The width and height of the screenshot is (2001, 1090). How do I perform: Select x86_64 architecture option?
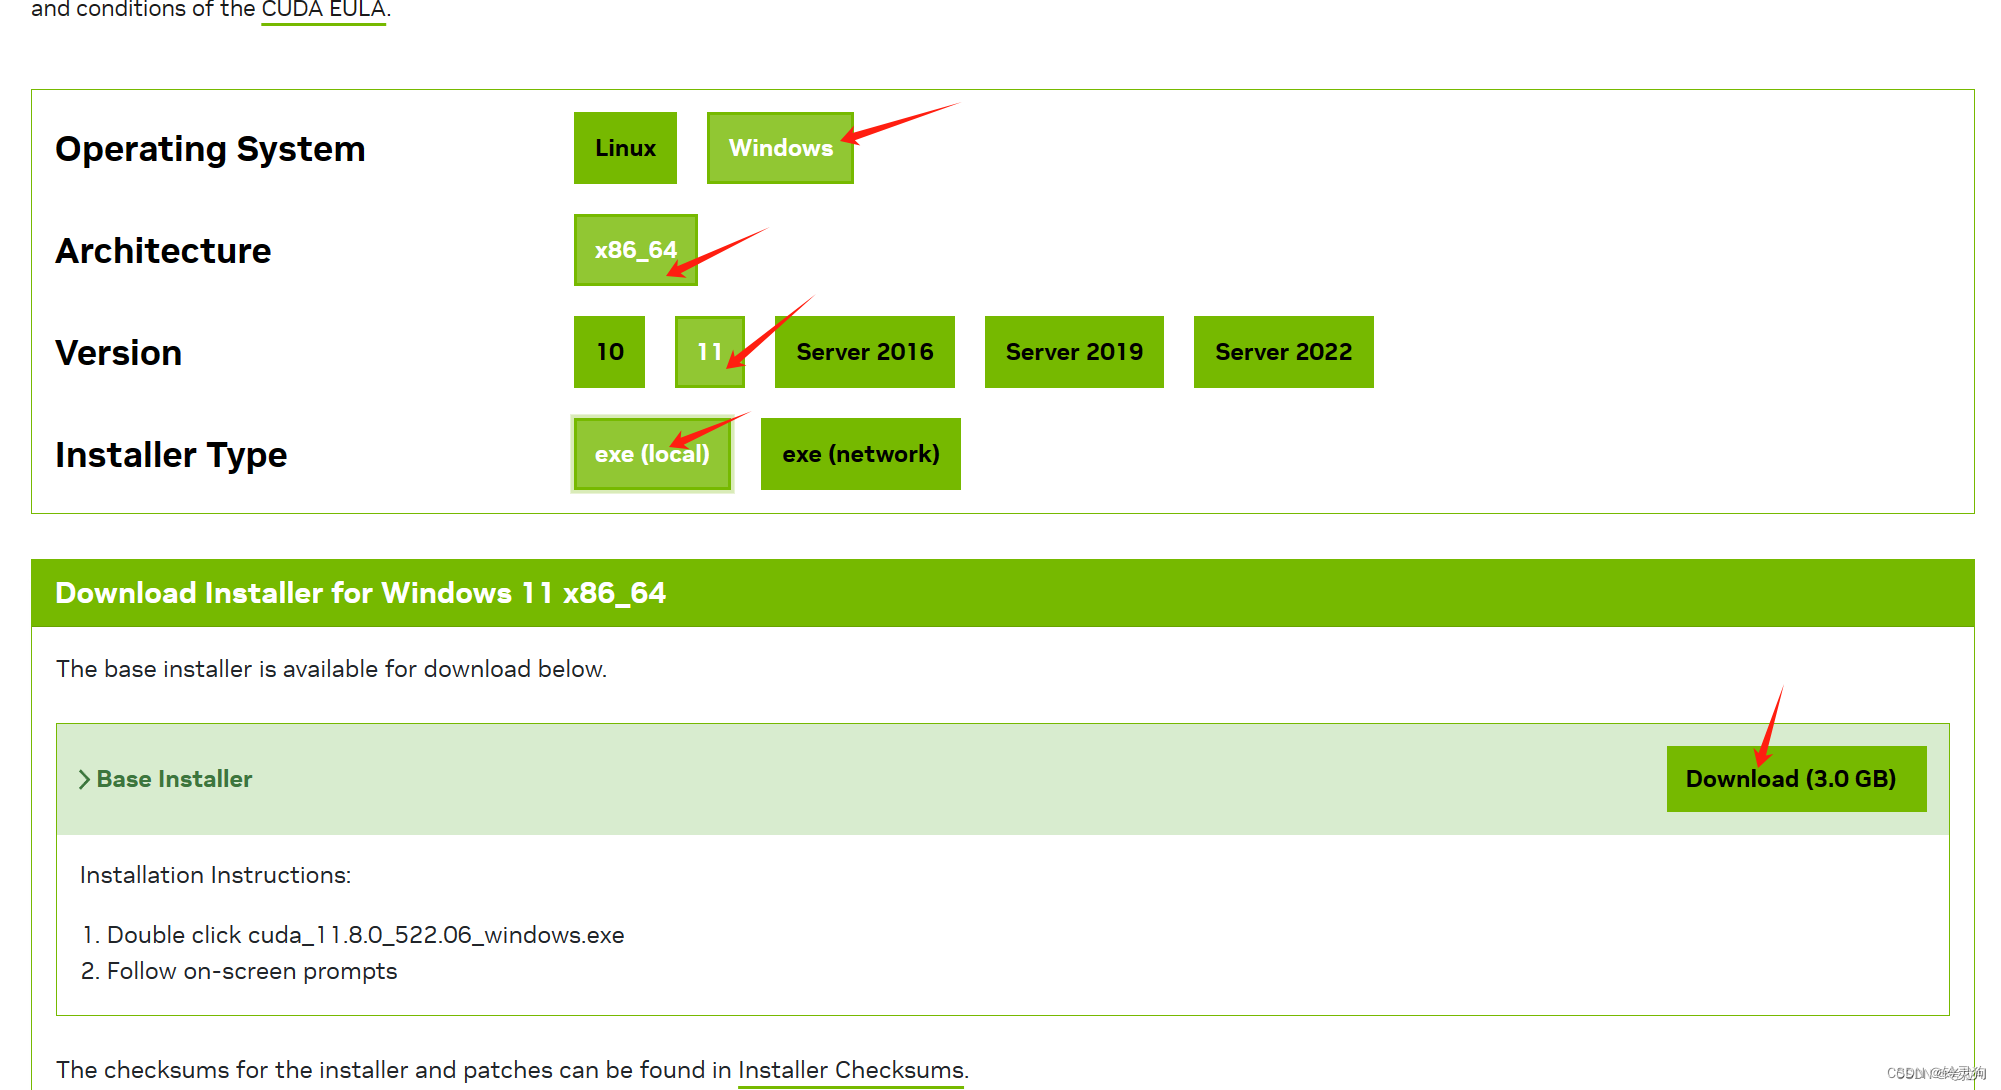pos(631,248)
